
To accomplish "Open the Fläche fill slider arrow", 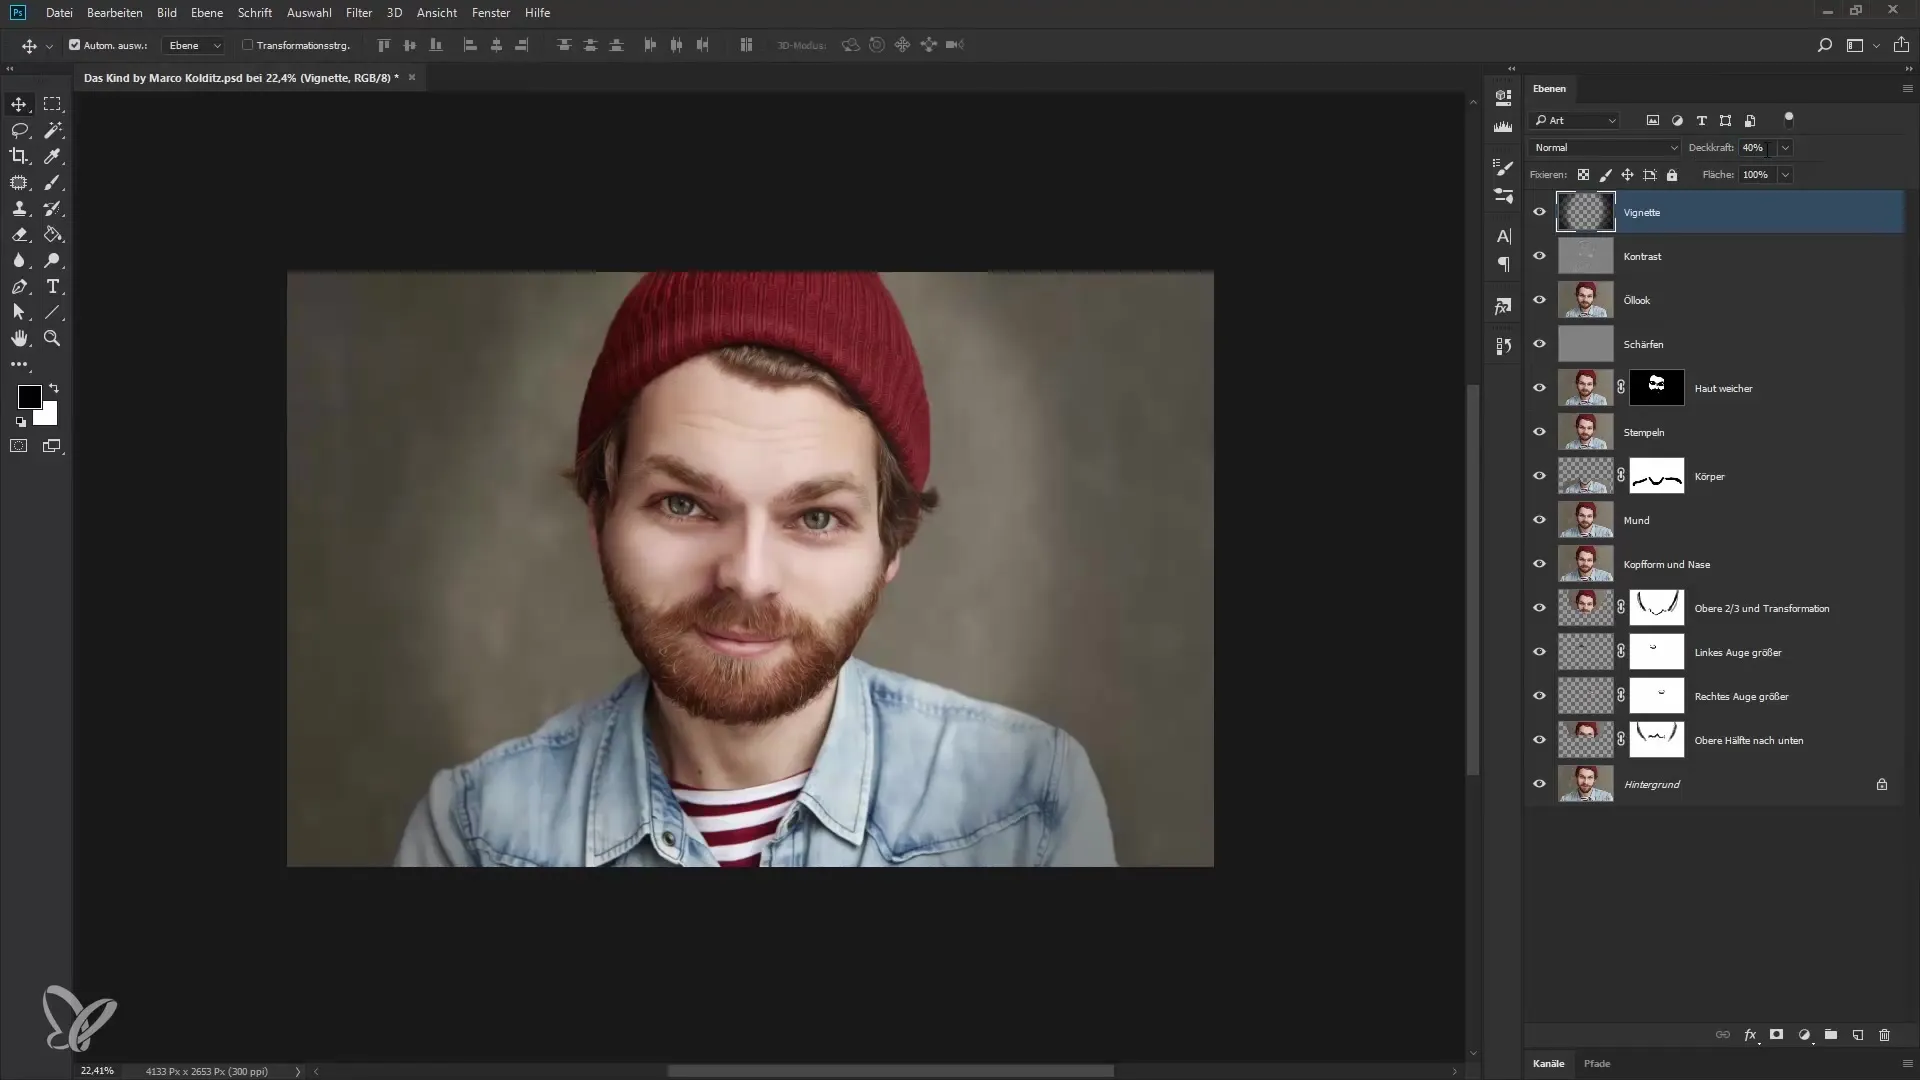I will [x=1785, y=175].
